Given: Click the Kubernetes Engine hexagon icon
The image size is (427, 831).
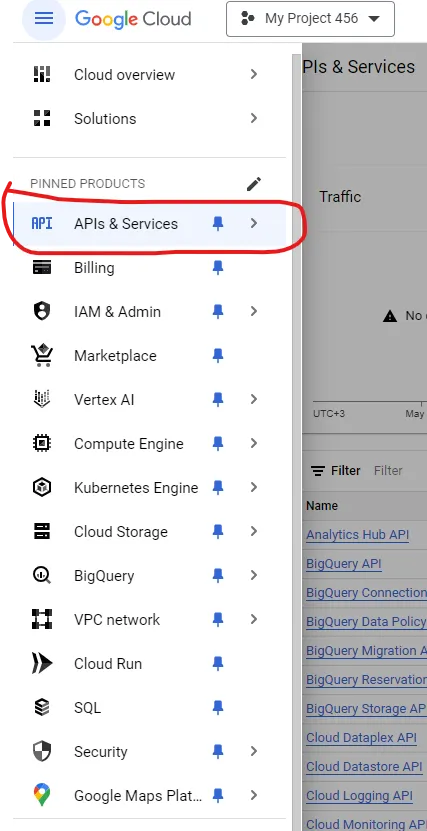Looking at the screenshot, I should coord(42,488).
